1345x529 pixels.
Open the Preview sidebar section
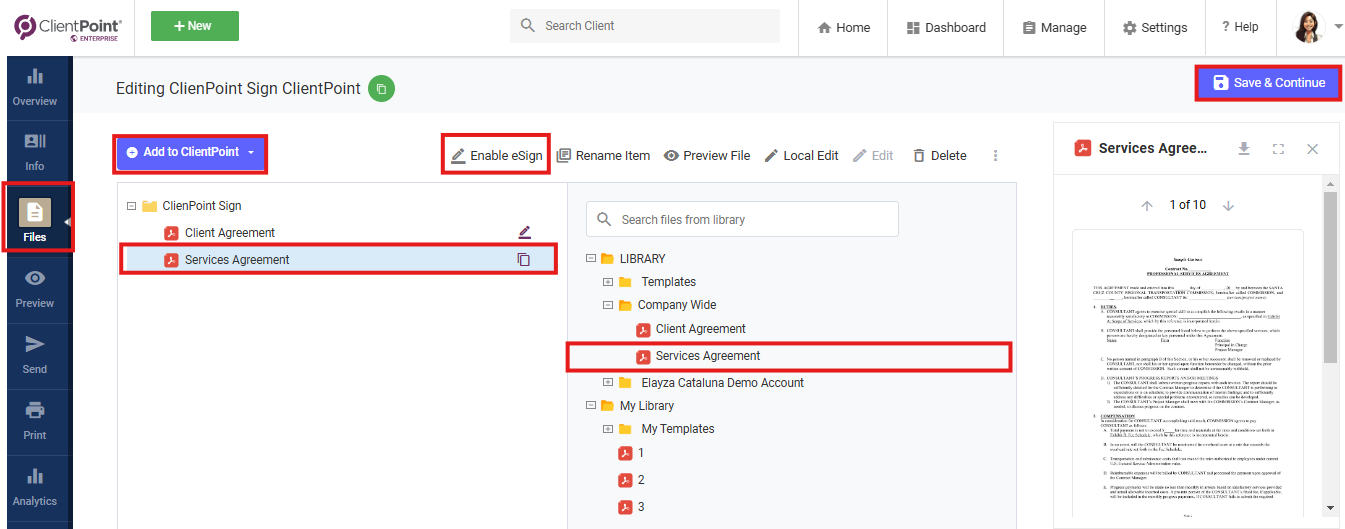35,289
